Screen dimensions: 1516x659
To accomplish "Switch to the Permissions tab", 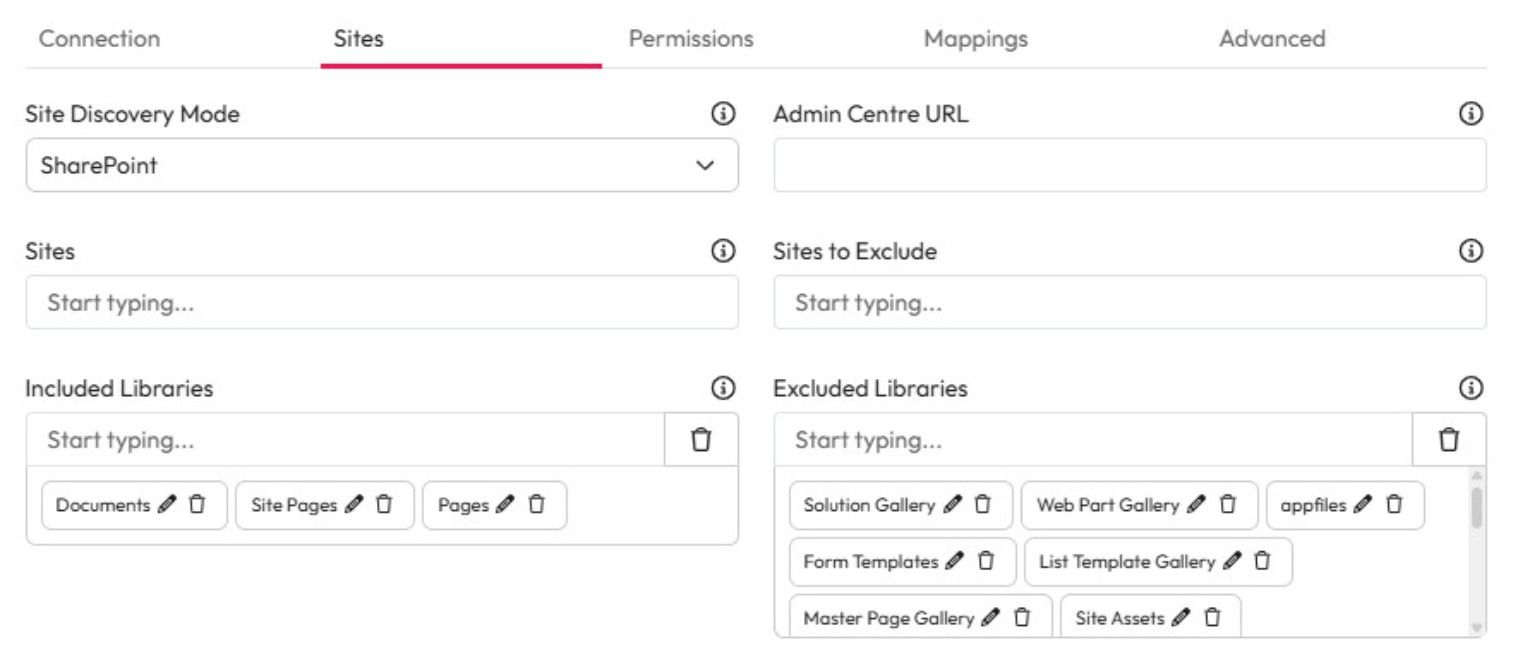I will pyautogui.click(x=691, y=39).
